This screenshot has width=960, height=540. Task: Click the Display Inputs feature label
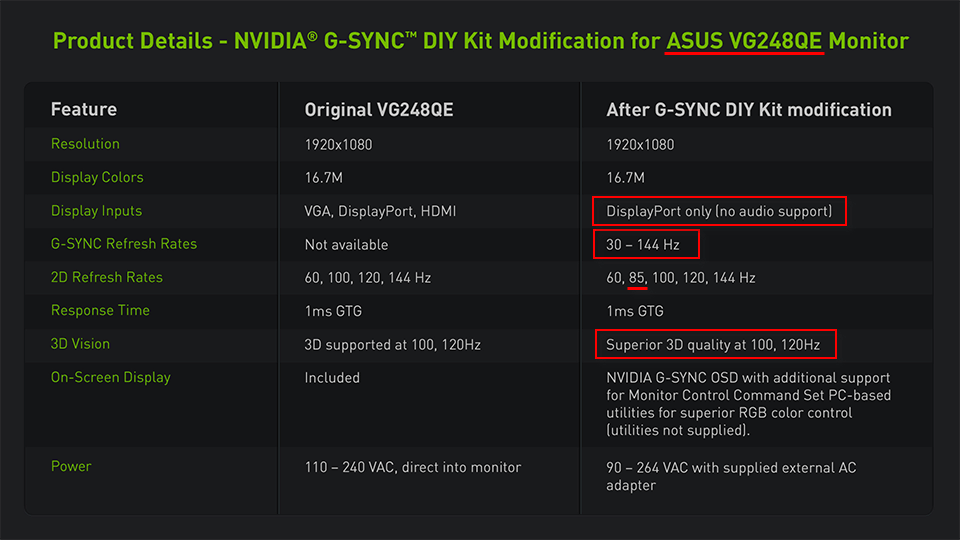96,211
